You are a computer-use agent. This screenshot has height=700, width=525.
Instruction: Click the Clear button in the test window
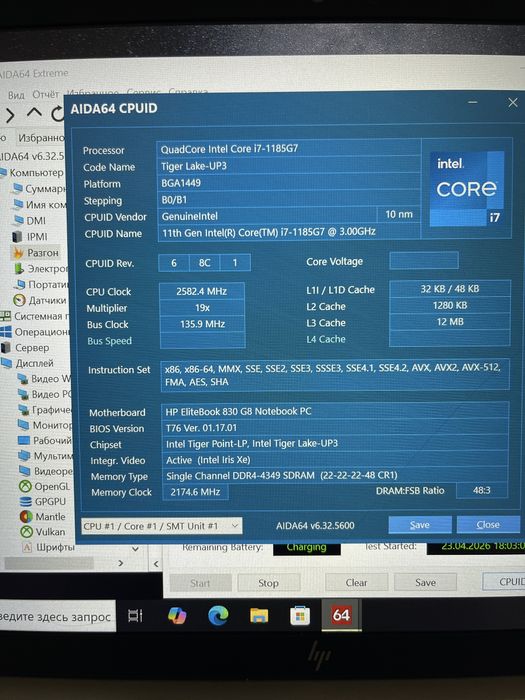pyautogui.click(x=356, y=583)
